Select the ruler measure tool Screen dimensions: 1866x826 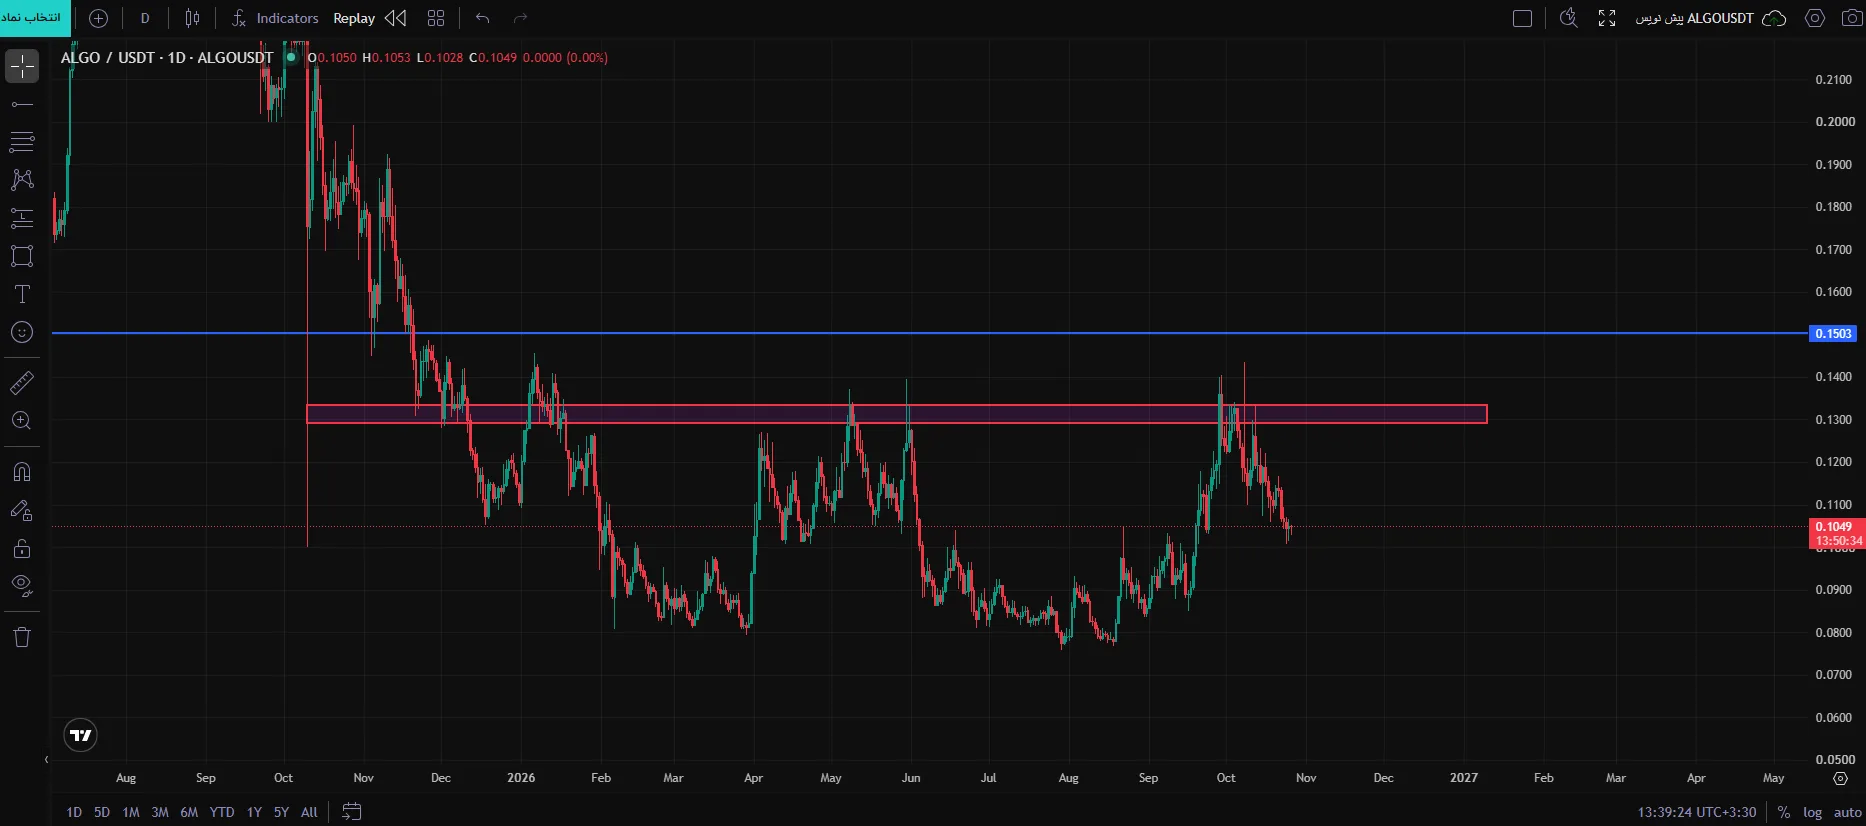tap(22, 383)
